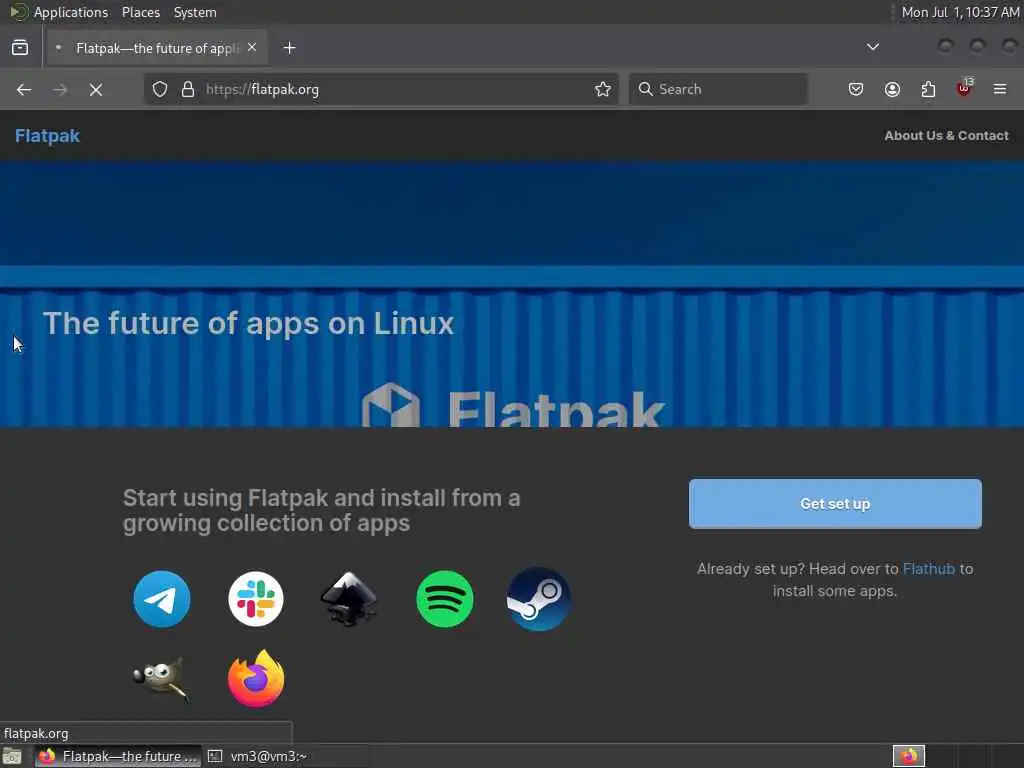
Task: View site security padlock info
Action: coord(188,89)
